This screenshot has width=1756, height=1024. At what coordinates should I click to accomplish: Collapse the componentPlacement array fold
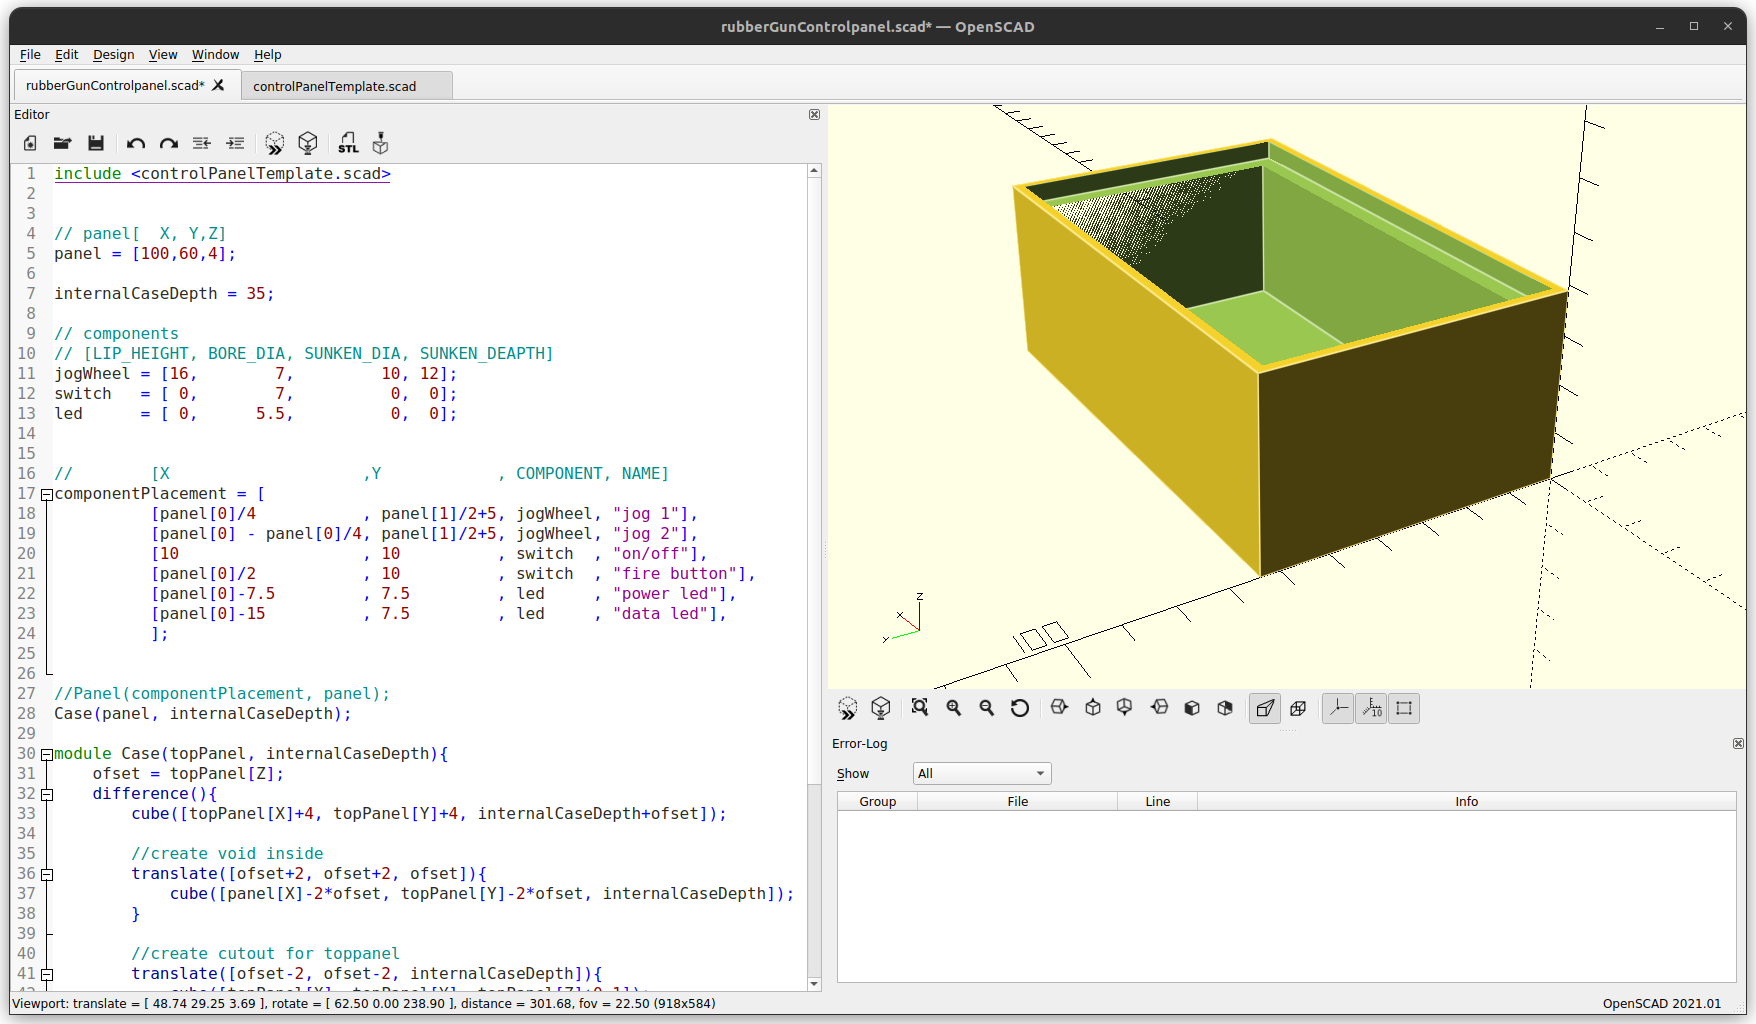(46, 493)
